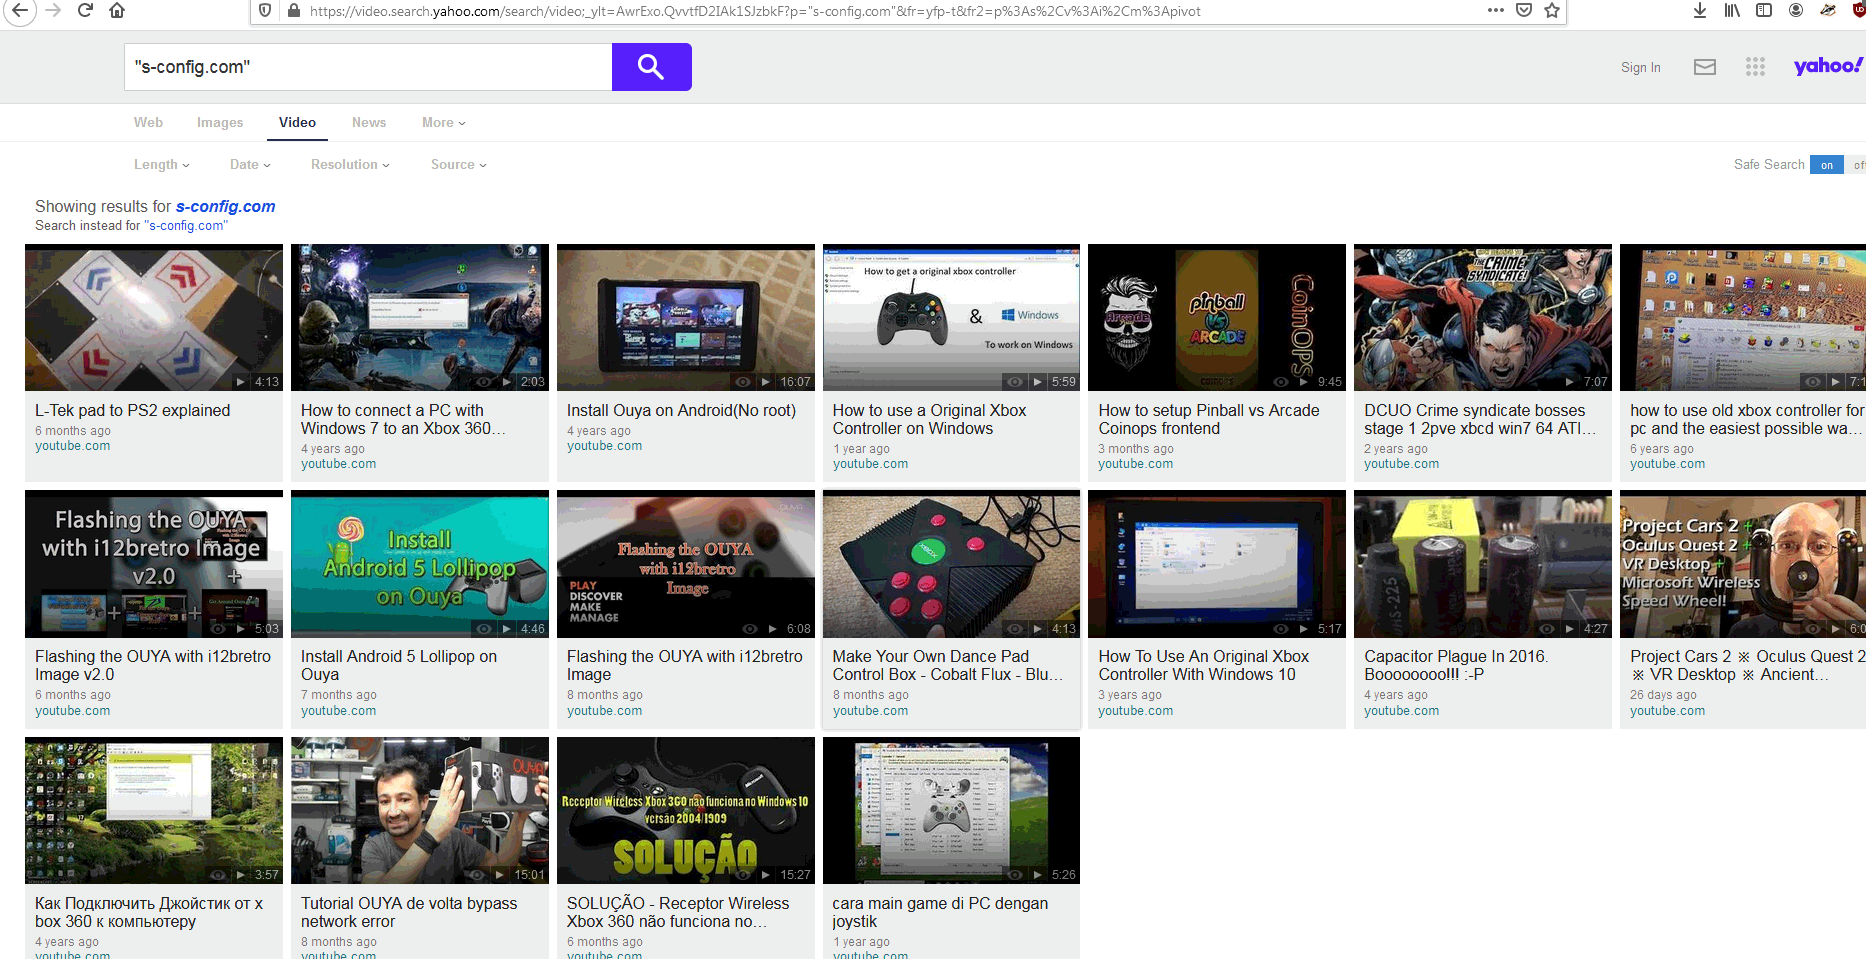View site security via padlock icon
Screen dimensions: 1866x959
tap(294, 11)
